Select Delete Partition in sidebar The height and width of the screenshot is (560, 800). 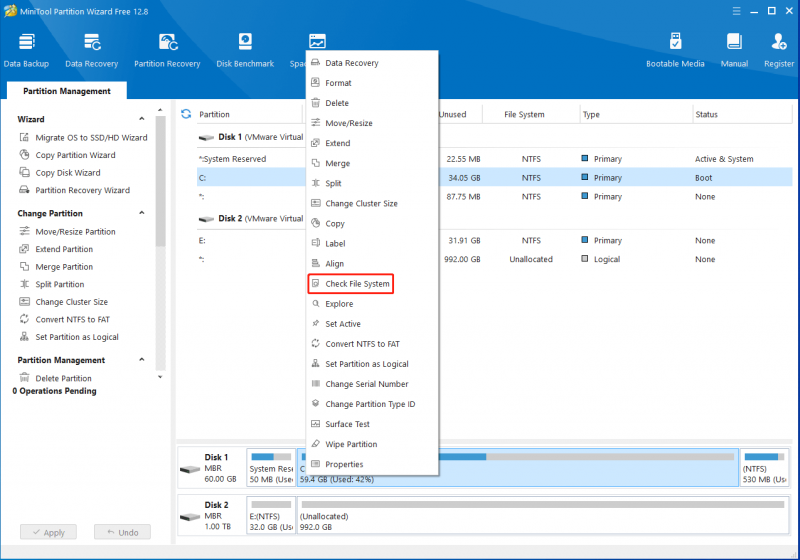click(56, 378)
